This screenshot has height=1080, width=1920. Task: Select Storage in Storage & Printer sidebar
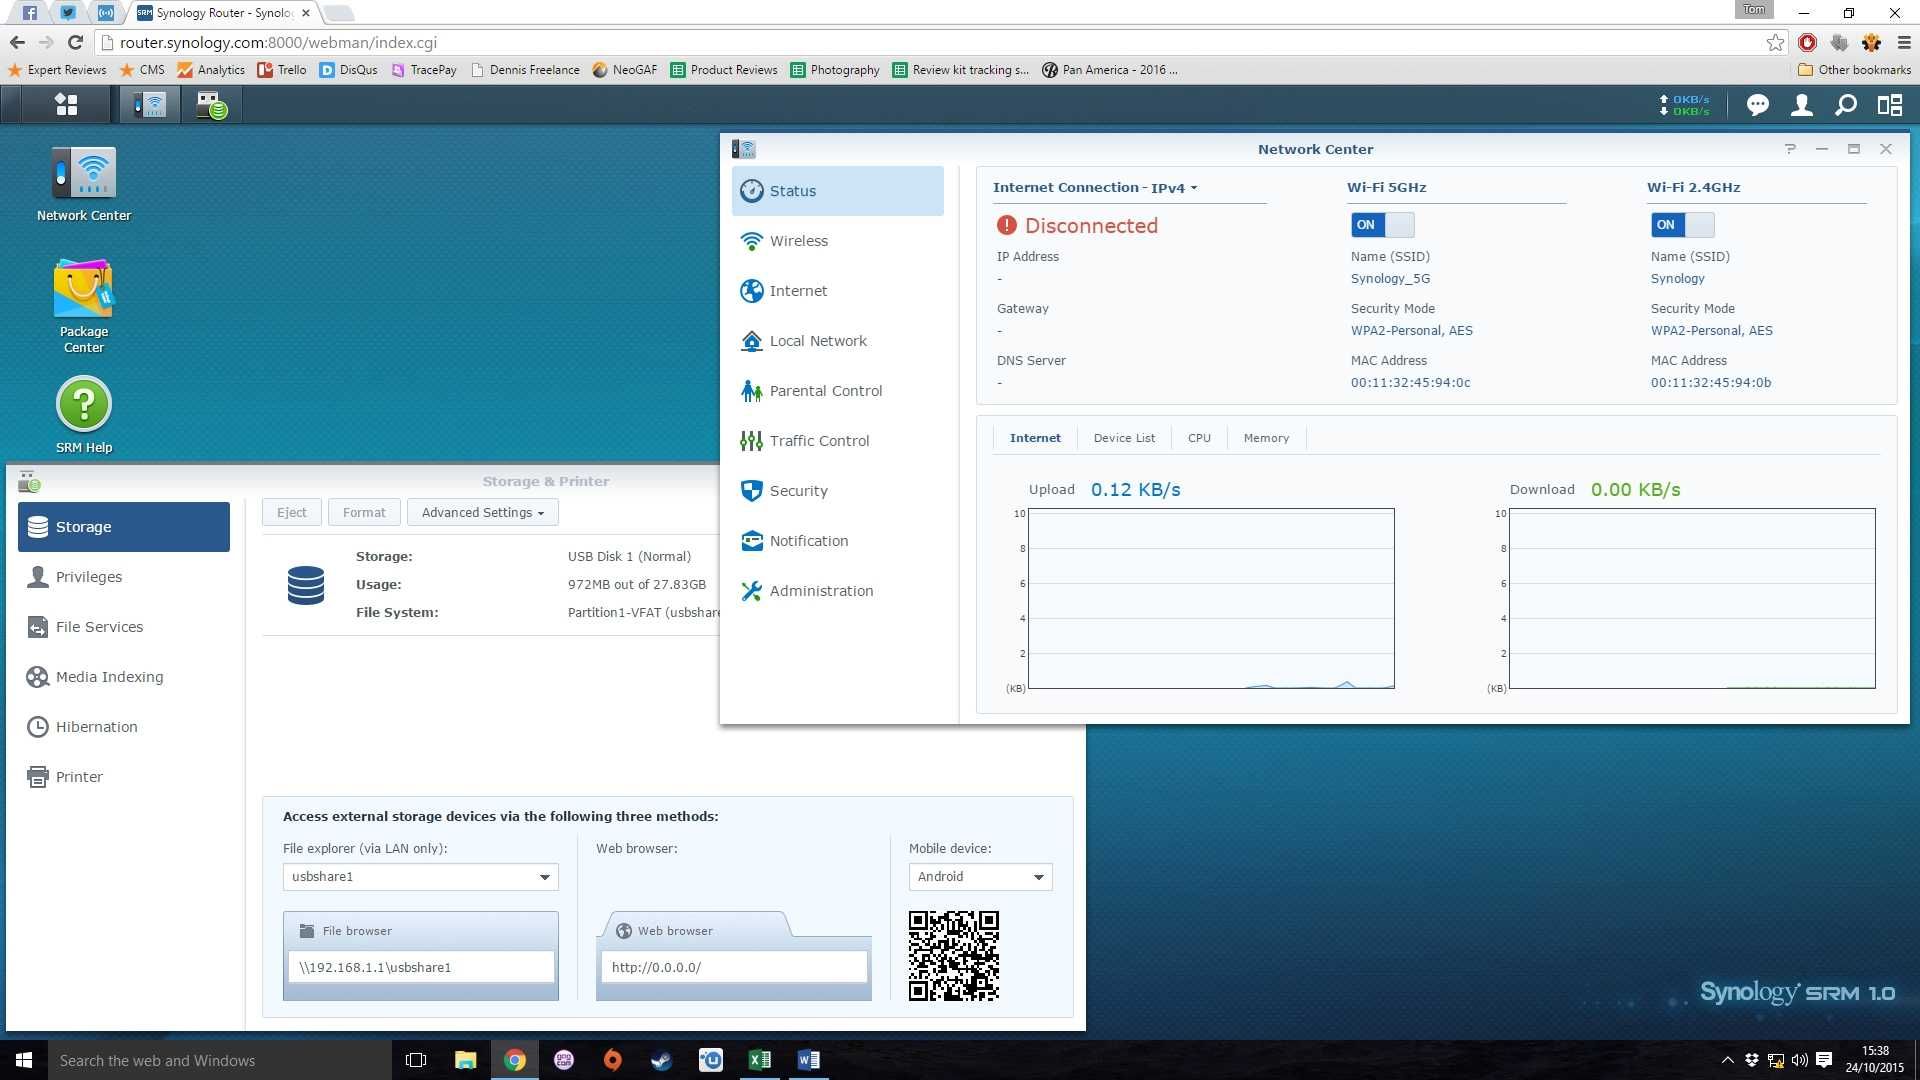[x=124, y=527]
